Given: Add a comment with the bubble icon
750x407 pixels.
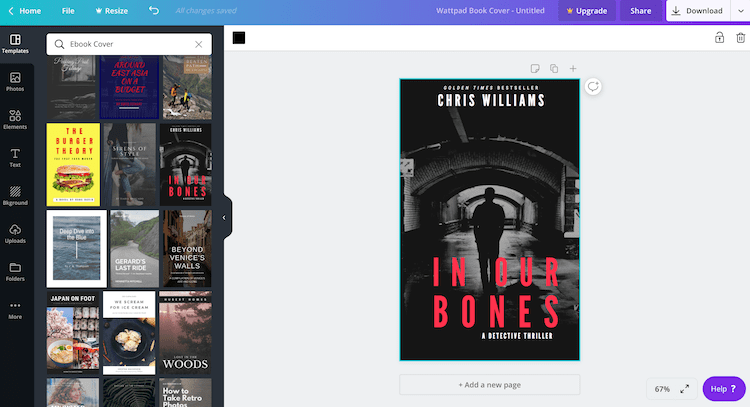Looking at the screenshot, I should click(593, 87).
